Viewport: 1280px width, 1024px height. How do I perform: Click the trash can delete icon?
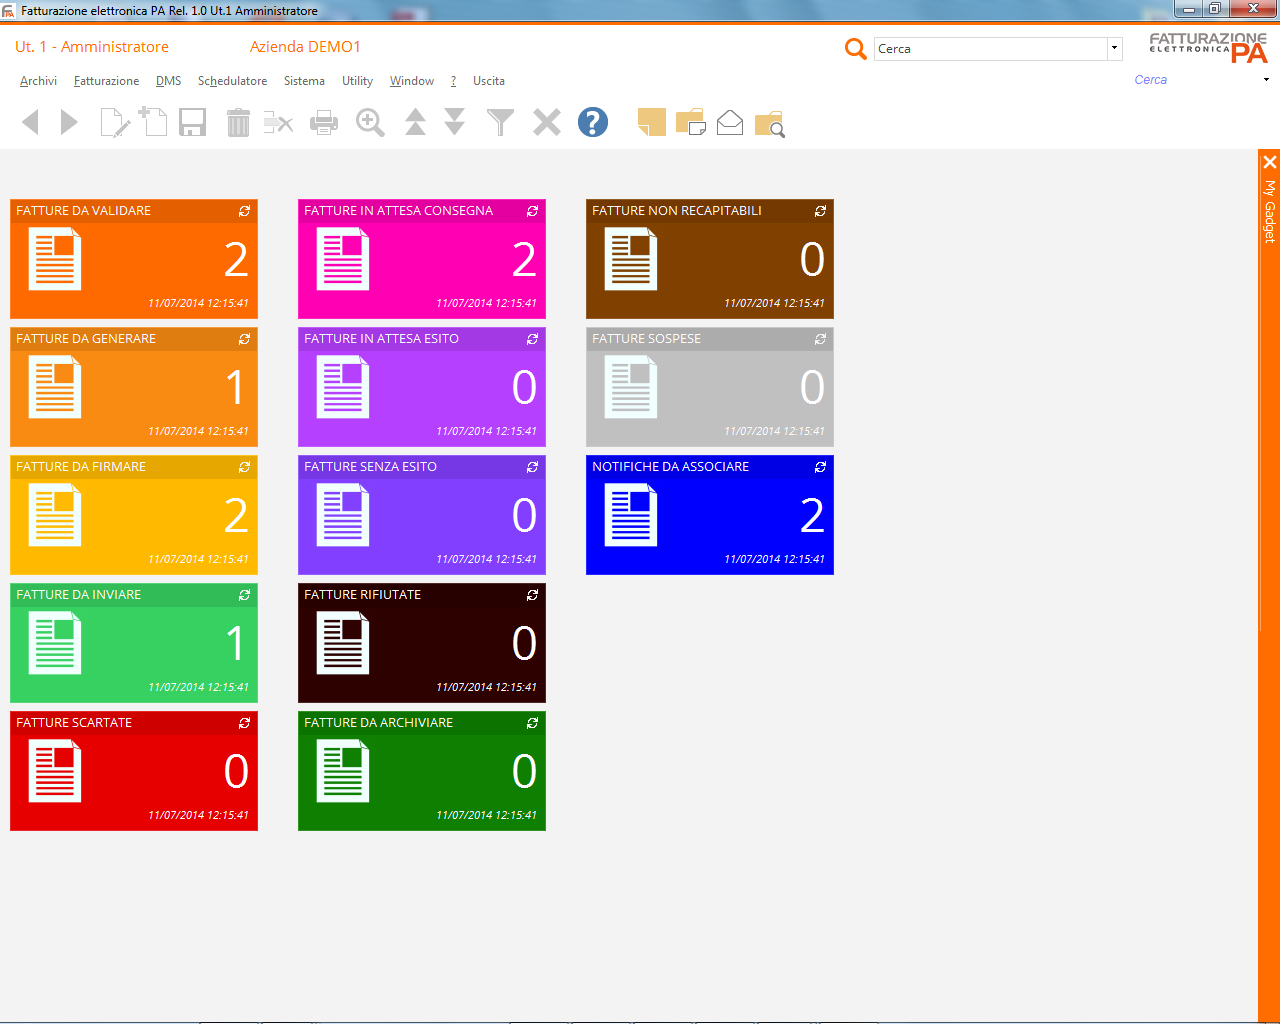click(238, 122)
